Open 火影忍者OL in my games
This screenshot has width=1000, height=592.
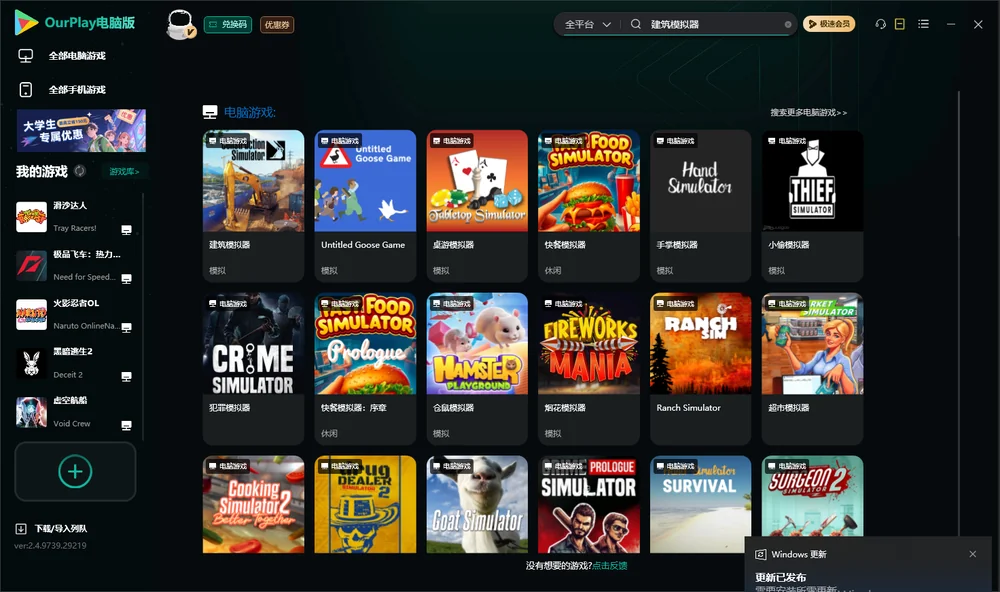[75, 314]
